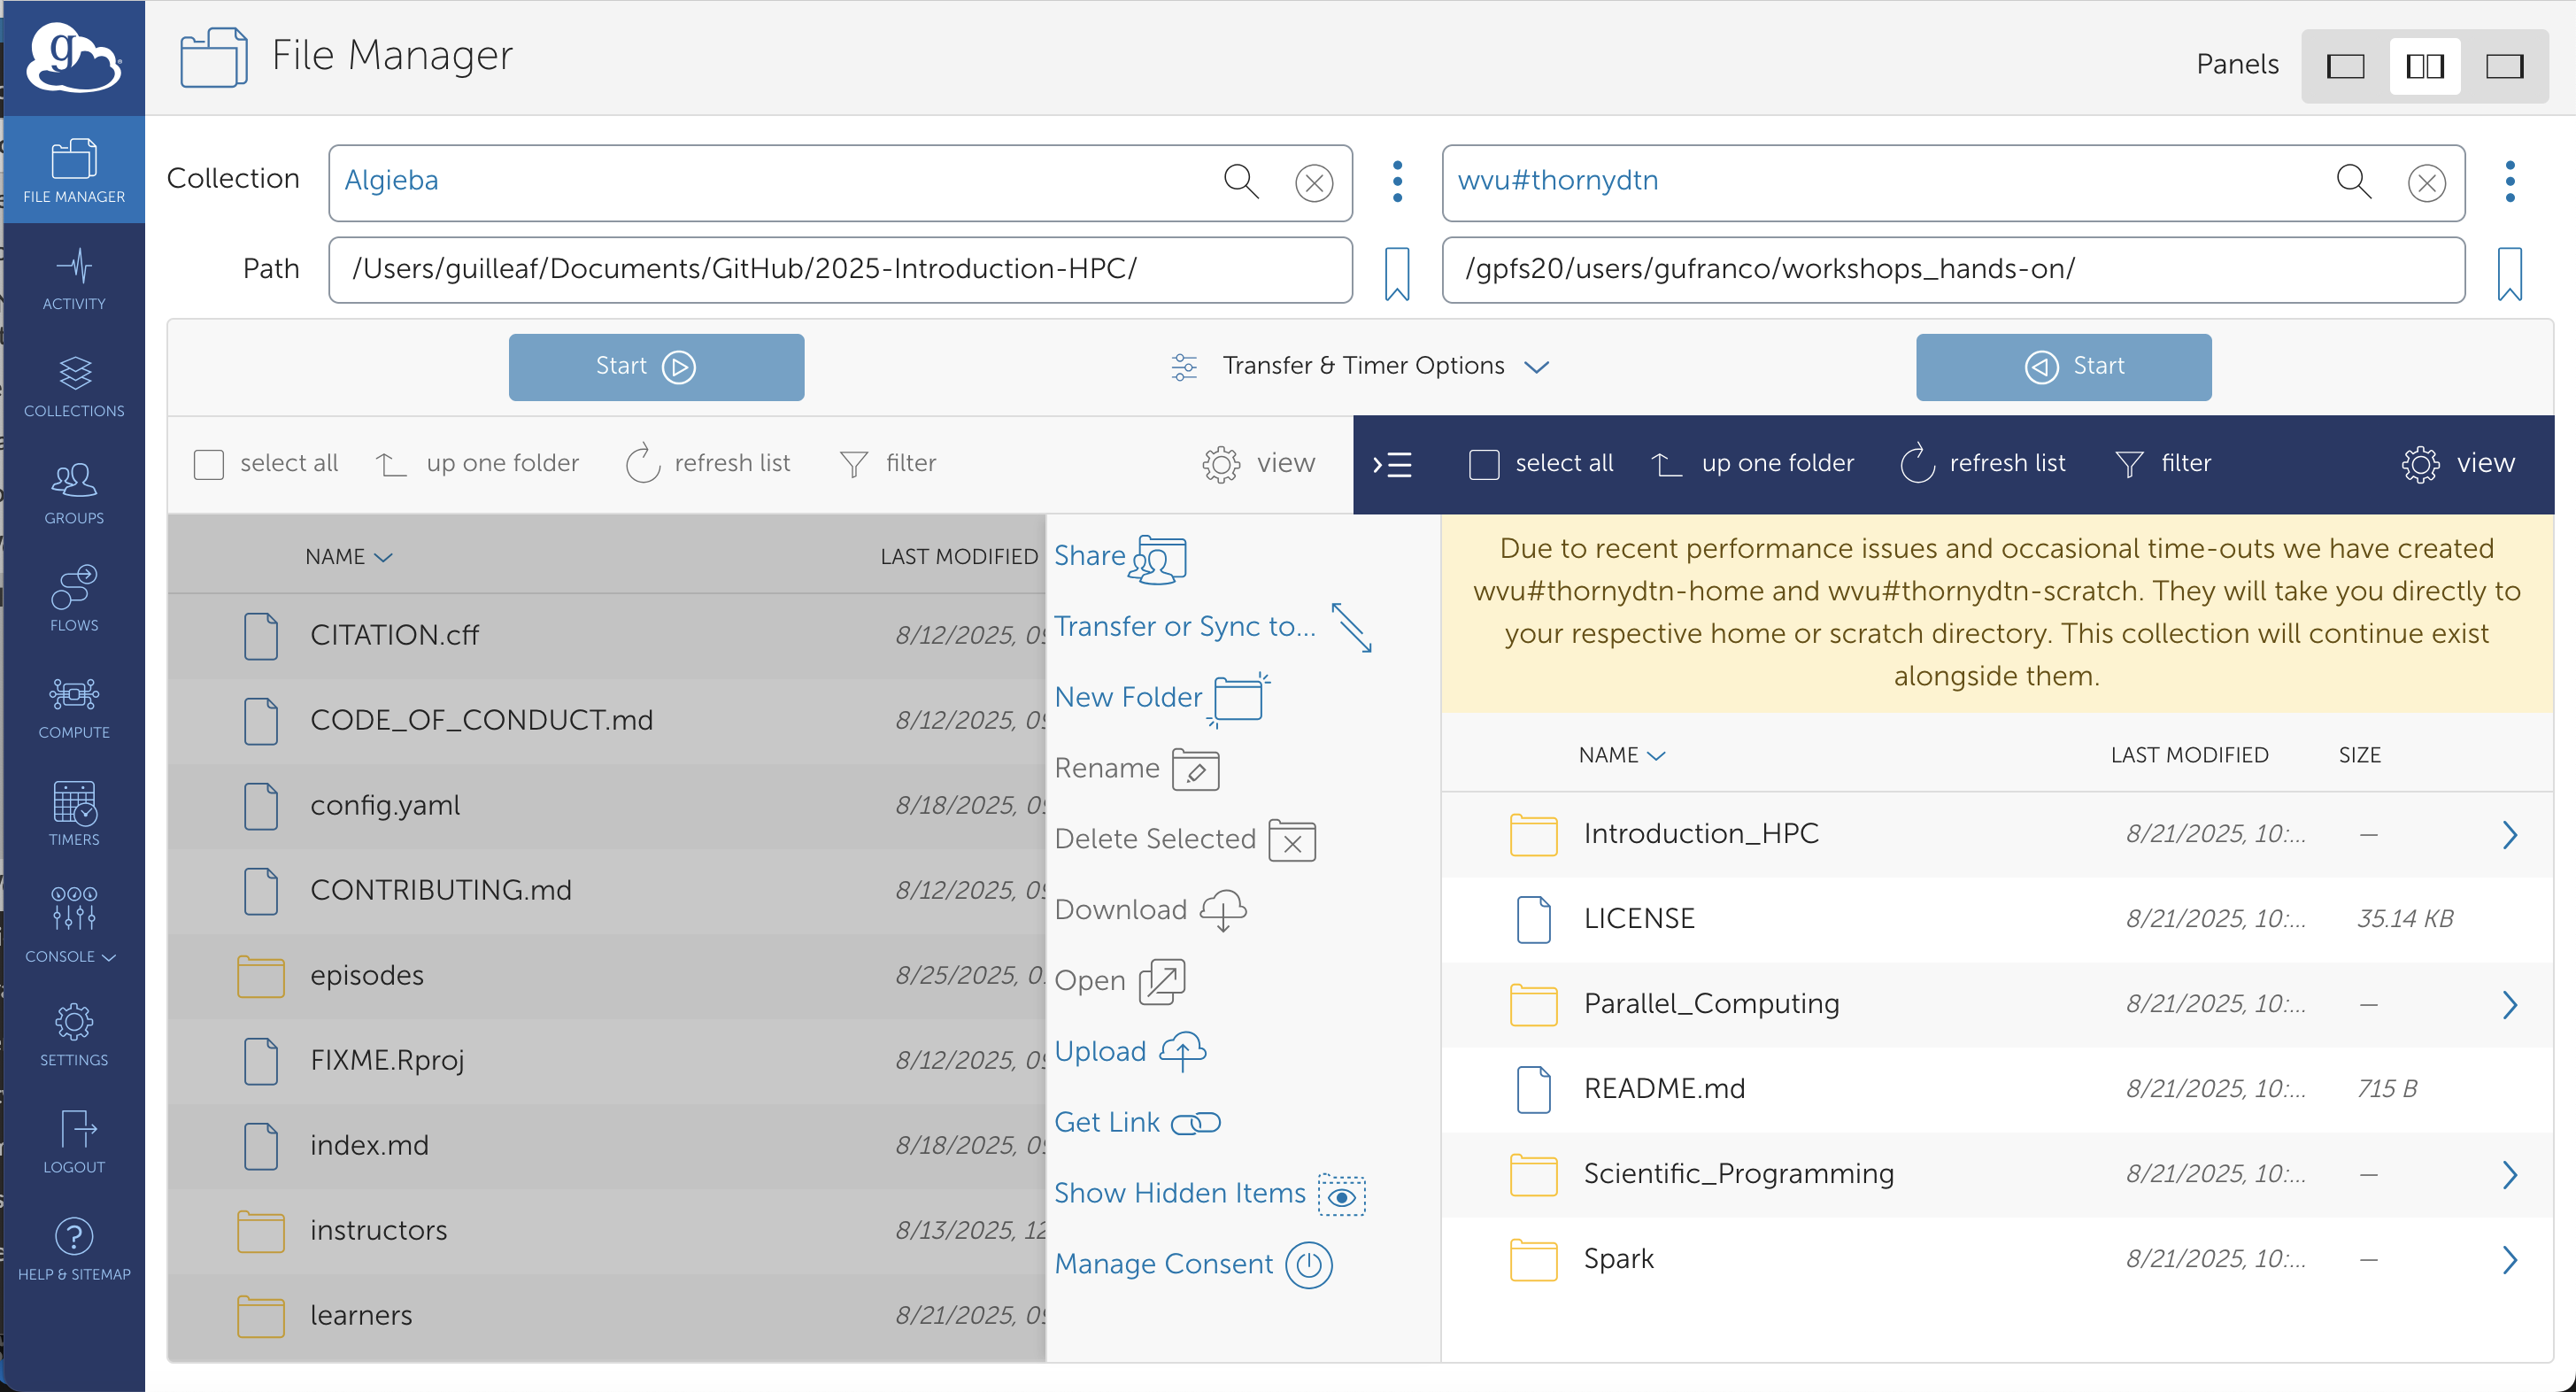Viewport: 2576px width, 1392px height.
Task: Choose Manage Consent from the menu
Action: pos(1194,1265)
